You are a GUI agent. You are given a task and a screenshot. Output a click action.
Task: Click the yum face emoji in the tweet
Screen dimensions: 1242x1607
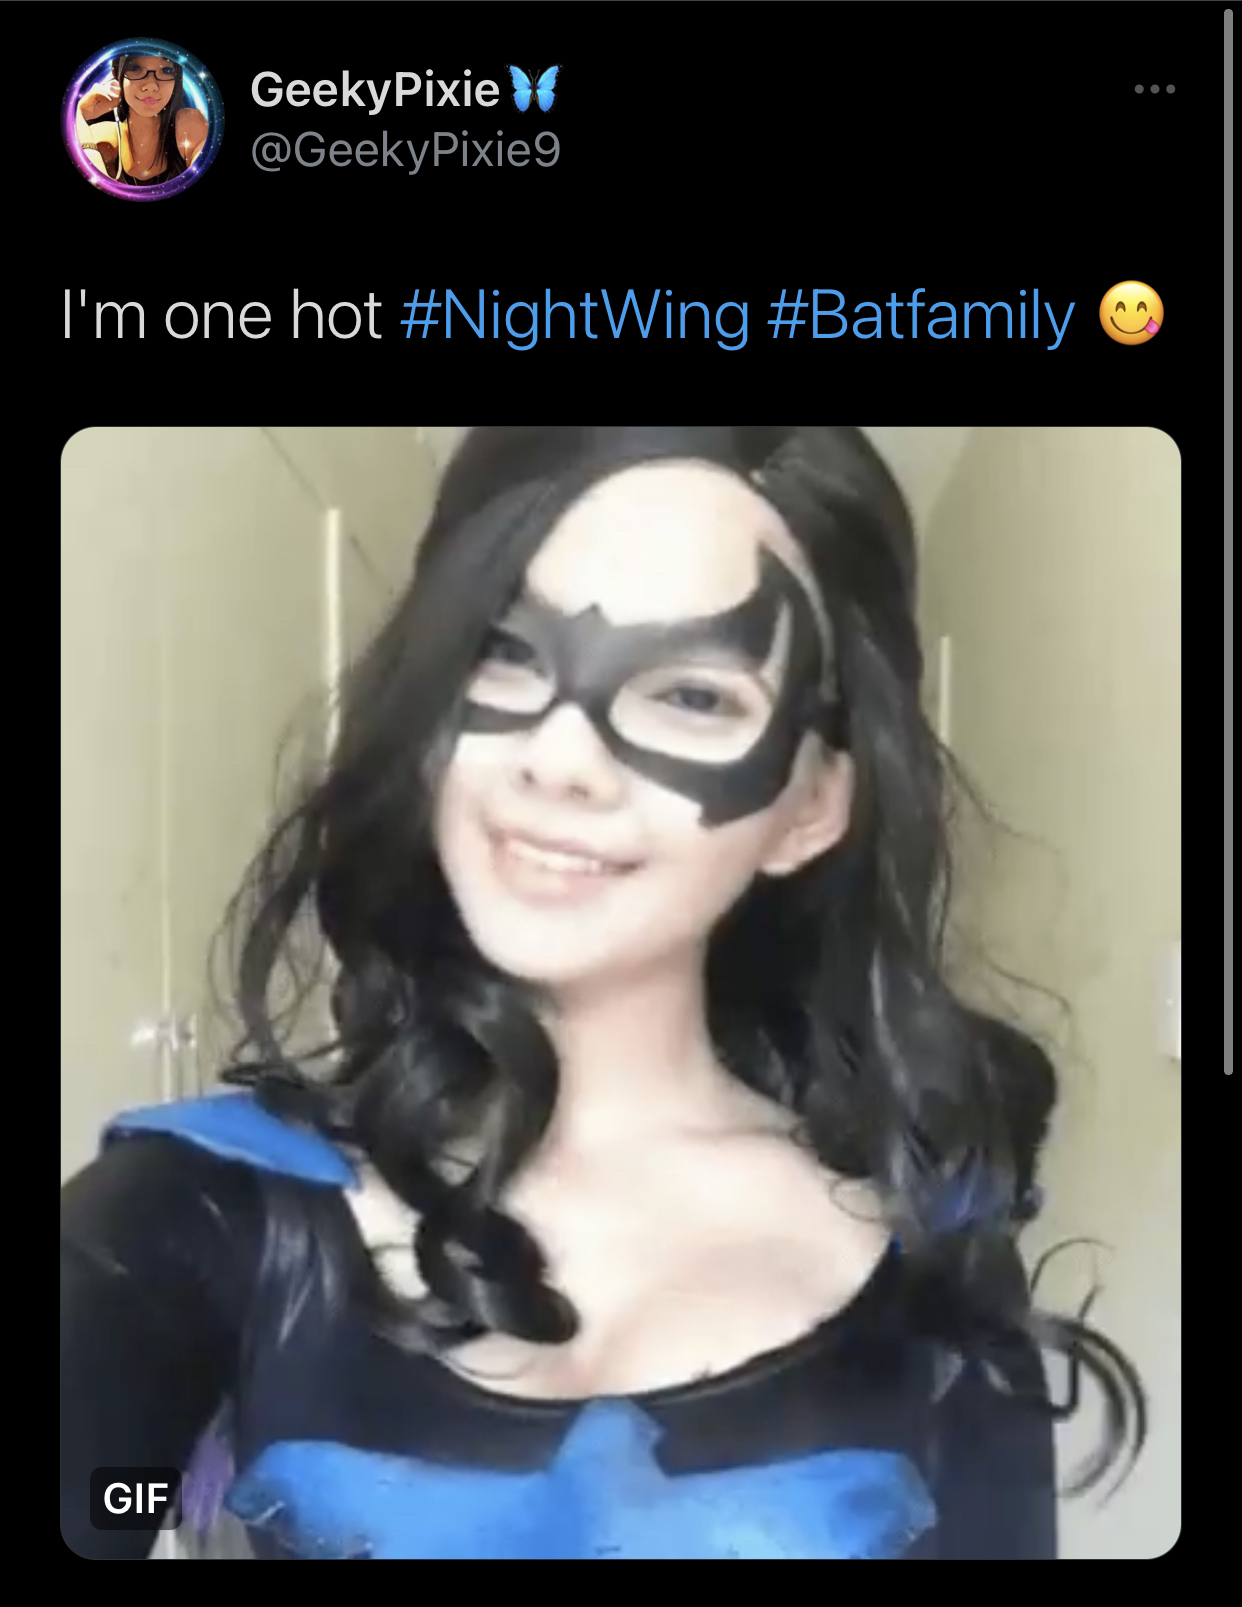pyautogui.click(x=1131, y=314)
